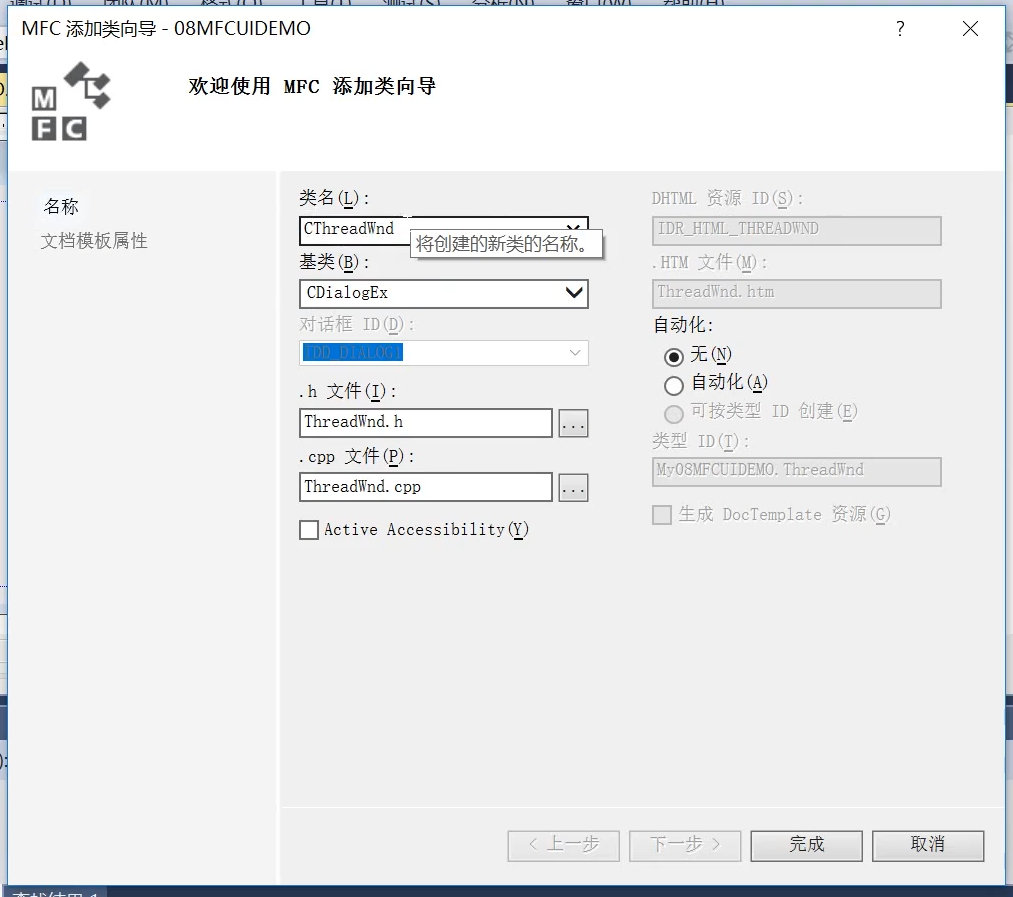Click the 类型 ID field My08MFCUIDEMO.ThreadWnd

(x=797, y=472)
